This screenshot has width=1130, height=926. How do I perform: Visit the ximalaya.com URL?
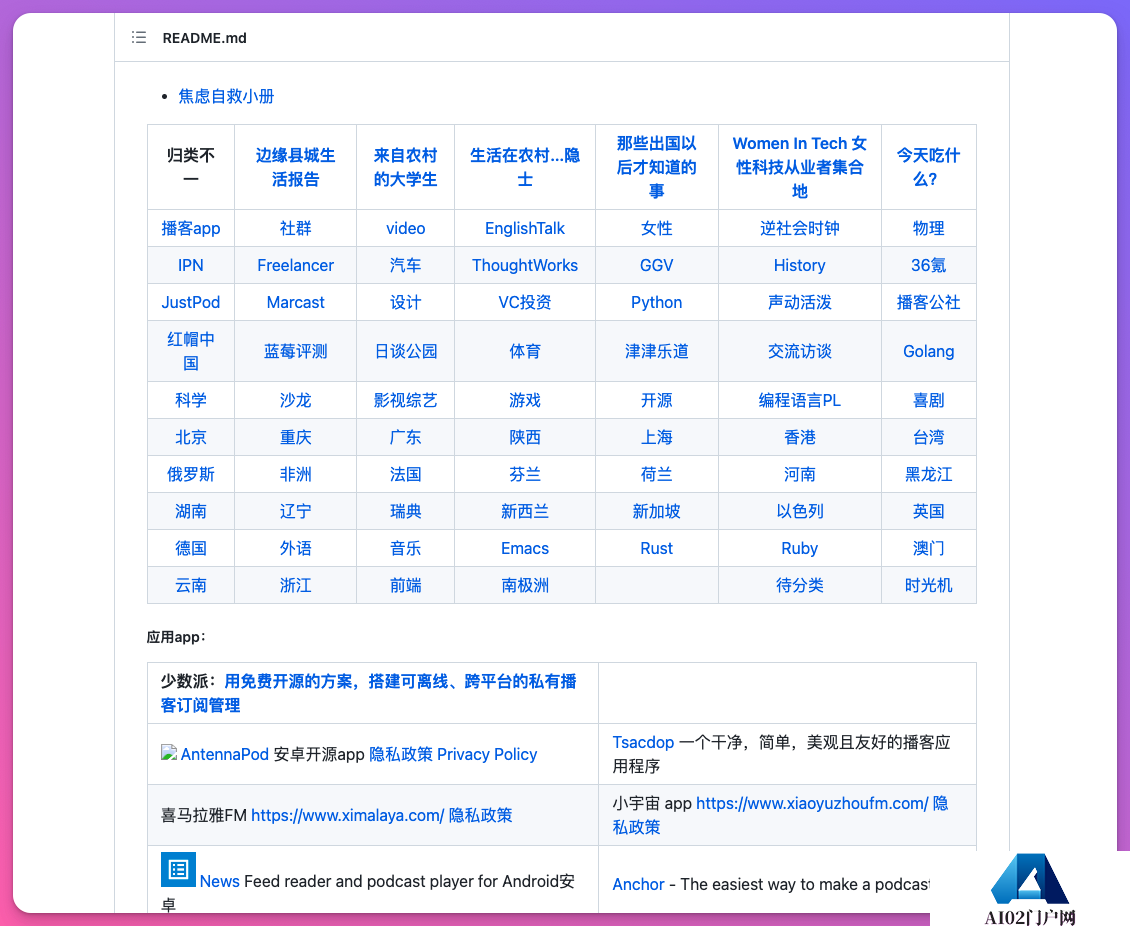[x=347, y=815]
